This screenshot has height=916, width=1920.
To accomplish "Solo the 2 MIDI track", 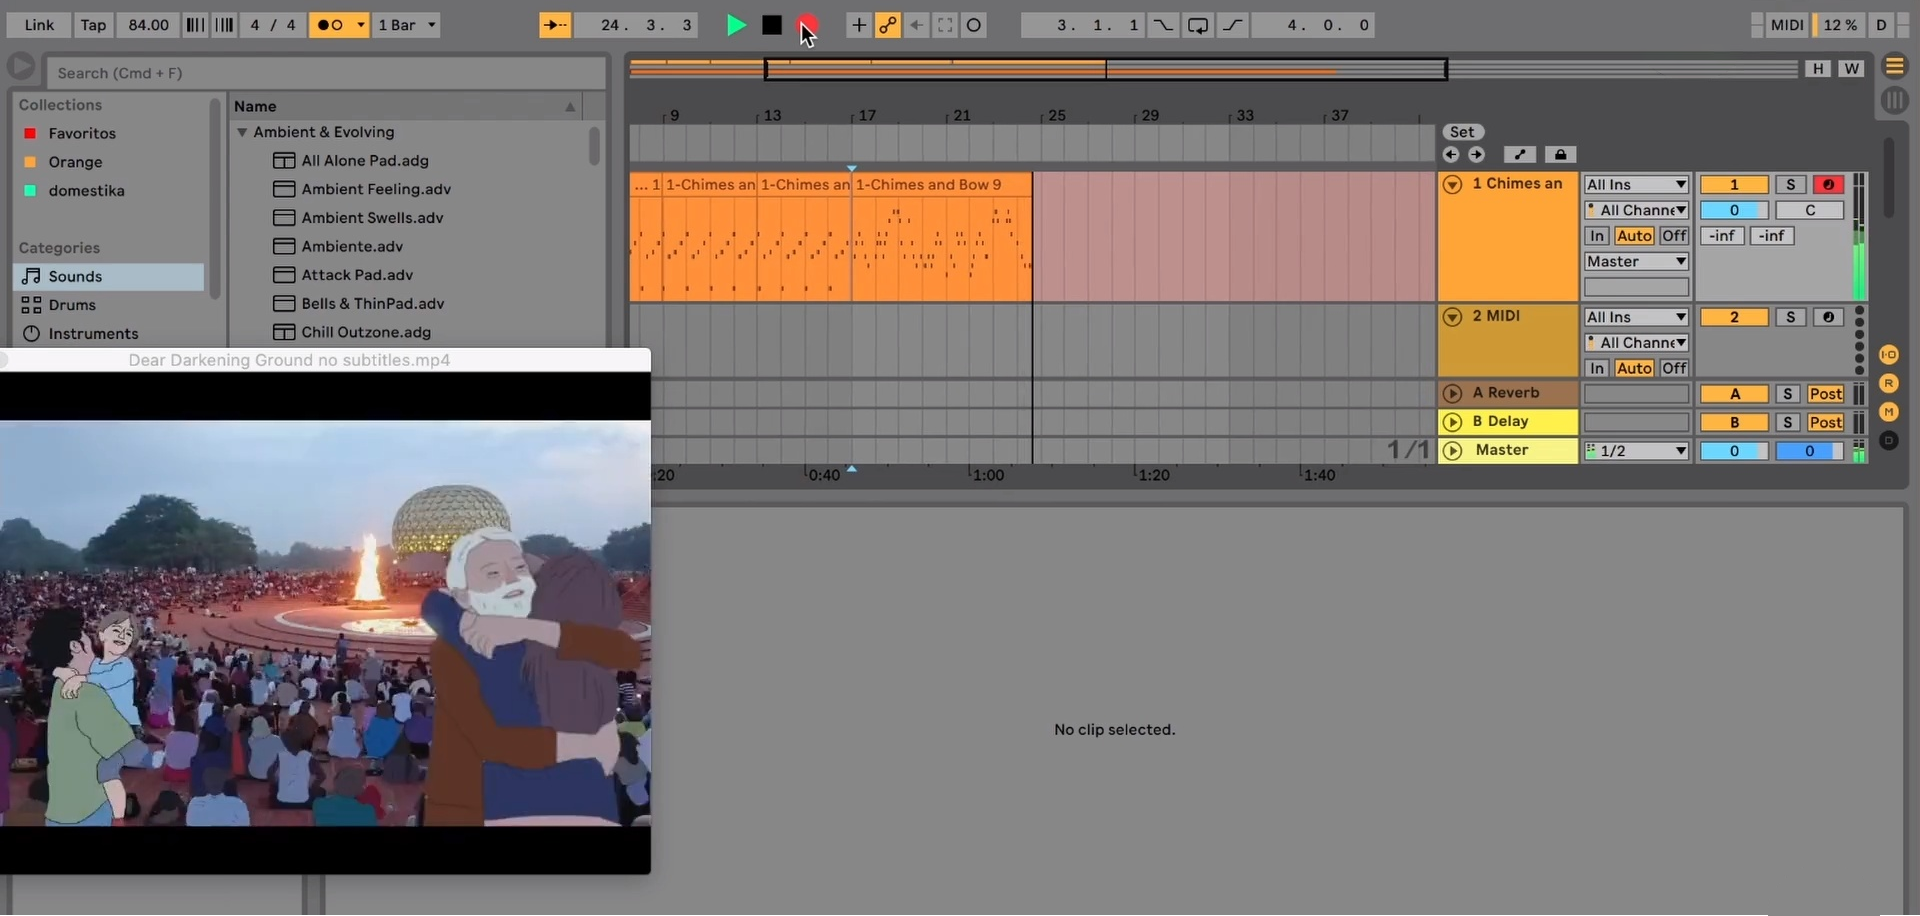I will coord(1790,317).
